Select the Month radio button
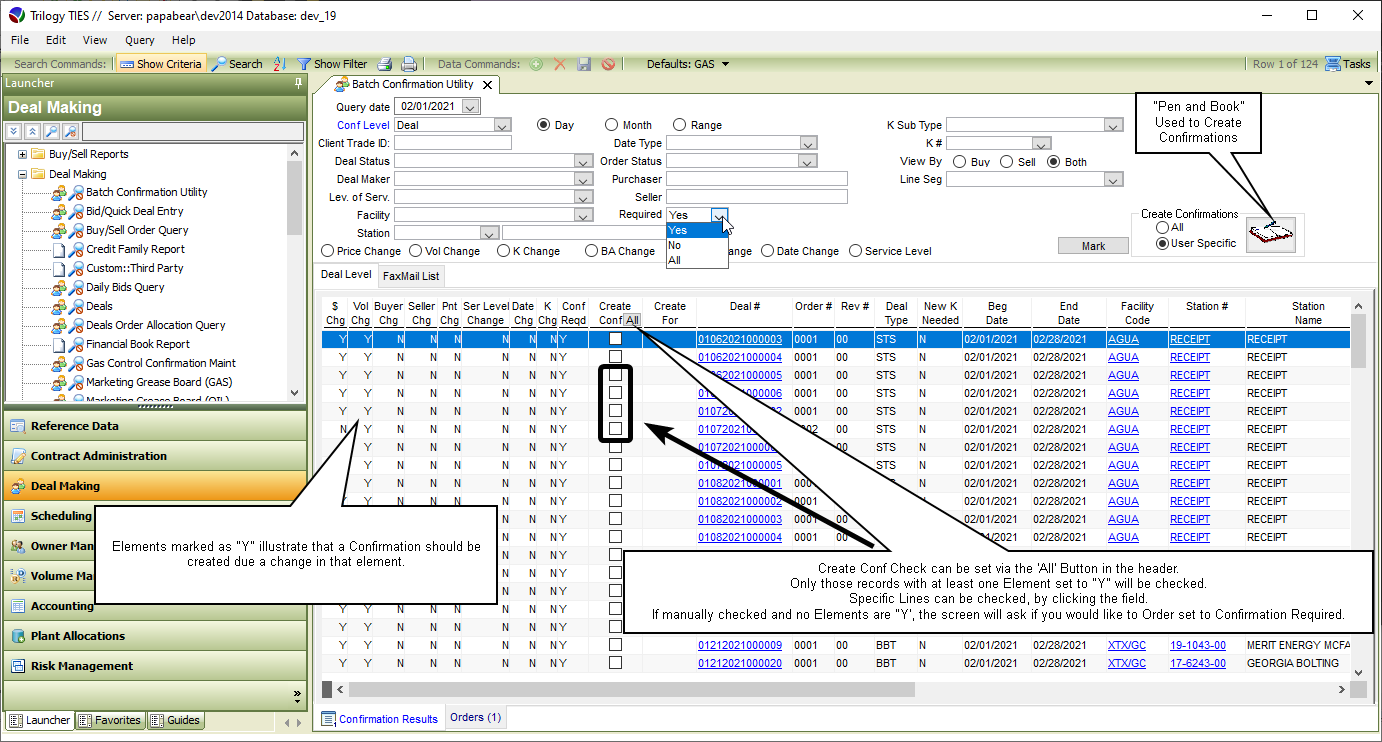The width and height of the screenshot is (1382, 742). point(611,125)
